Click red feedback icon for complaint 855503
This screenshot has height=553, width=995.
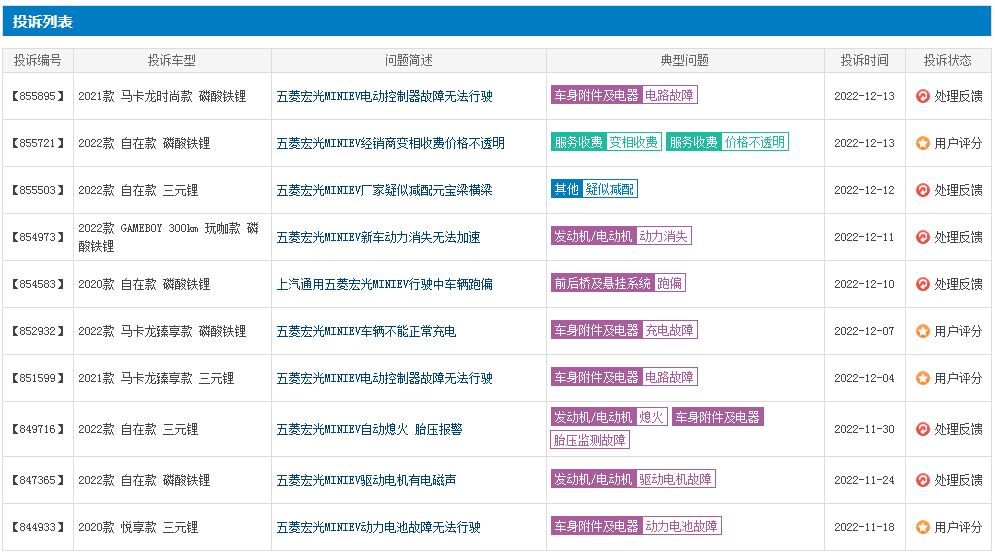pyautogui.click(x=923, y=190)
